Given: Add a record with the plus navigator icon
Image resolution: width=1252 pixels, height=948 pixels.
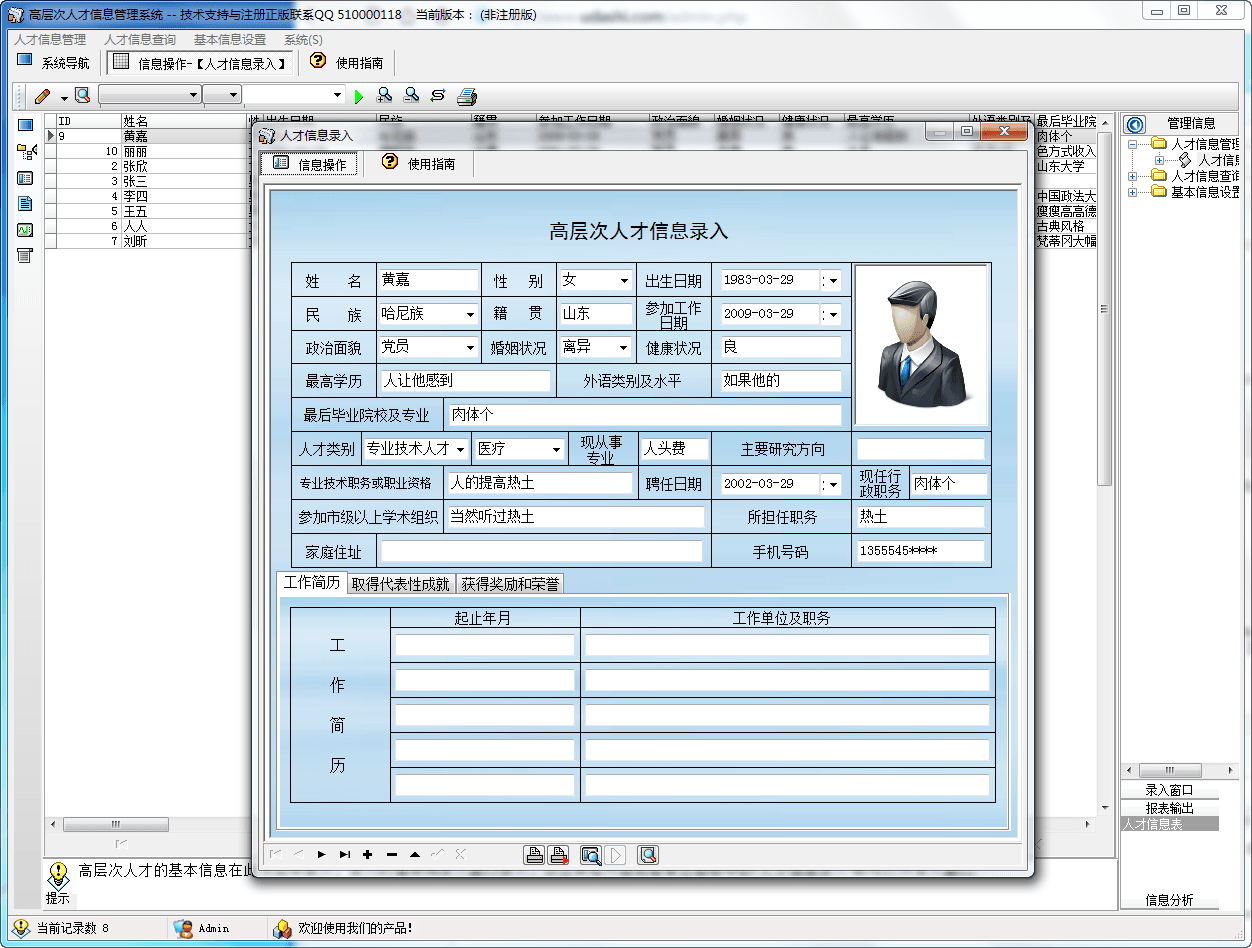Looking at the screenshot, I should tap(368, 854).
